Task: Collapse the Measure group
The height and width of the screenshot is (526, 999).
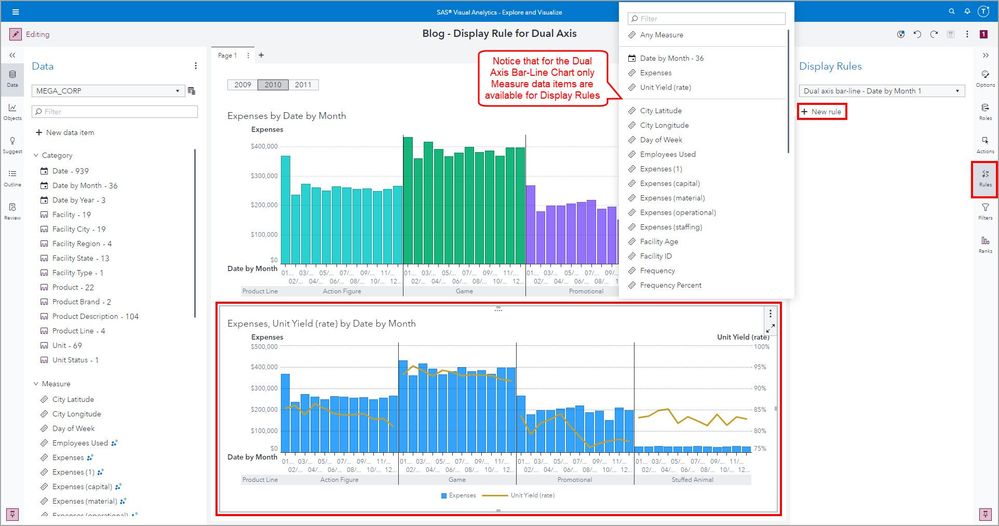Action: pos(36,384)
